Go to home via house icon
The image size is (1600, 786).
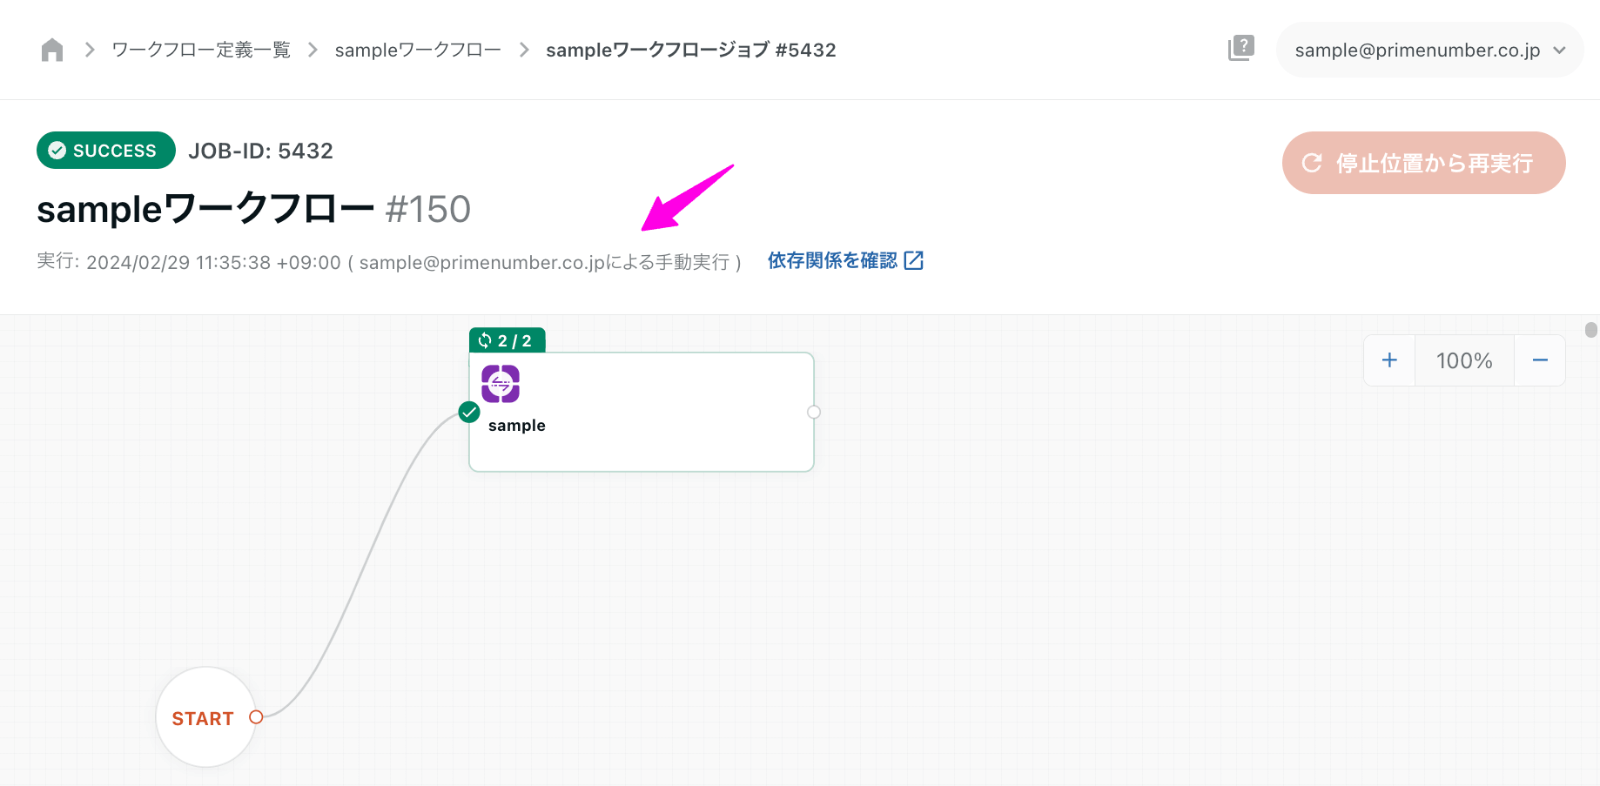[52, 50]
